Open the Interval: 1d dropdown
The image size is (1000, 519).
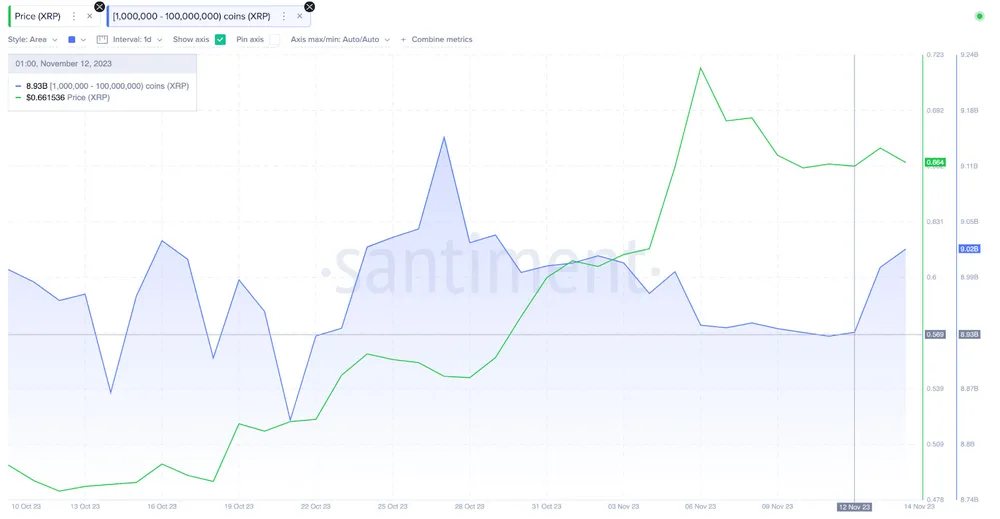[138, 40]
